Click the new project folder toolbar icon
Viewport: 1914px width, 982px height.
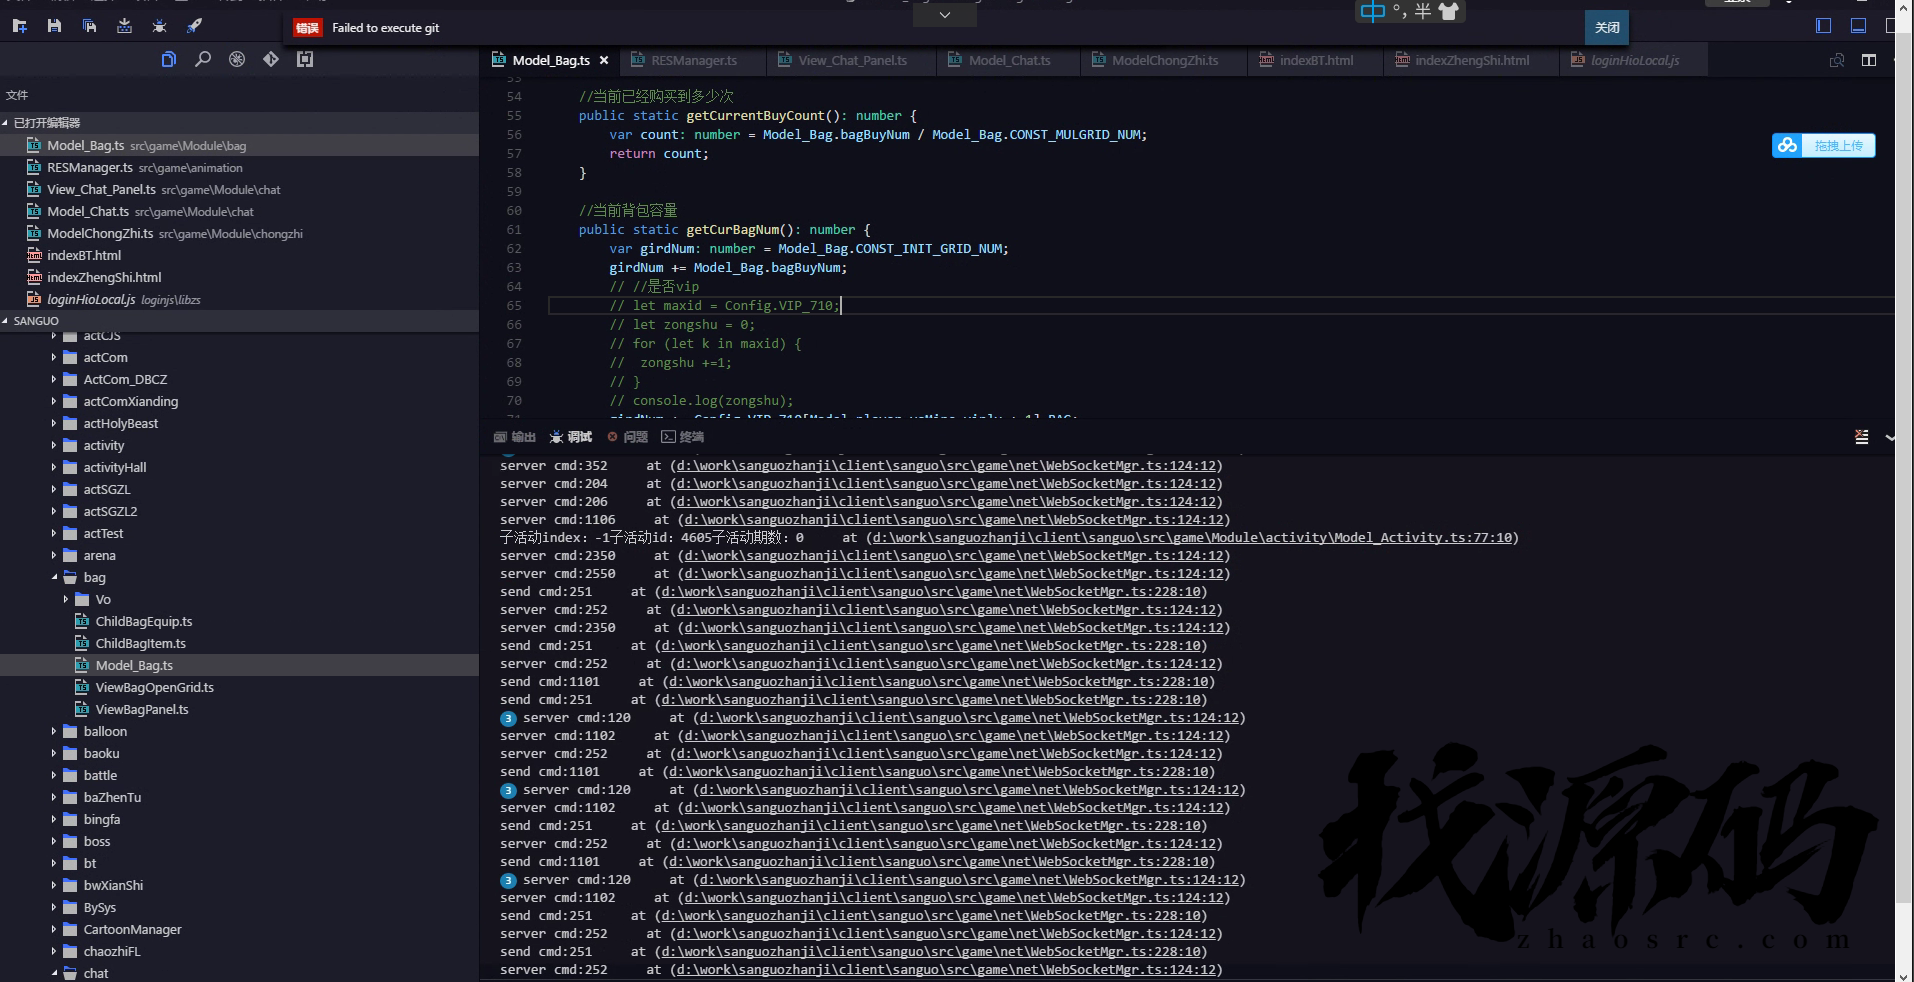(19, 26)
